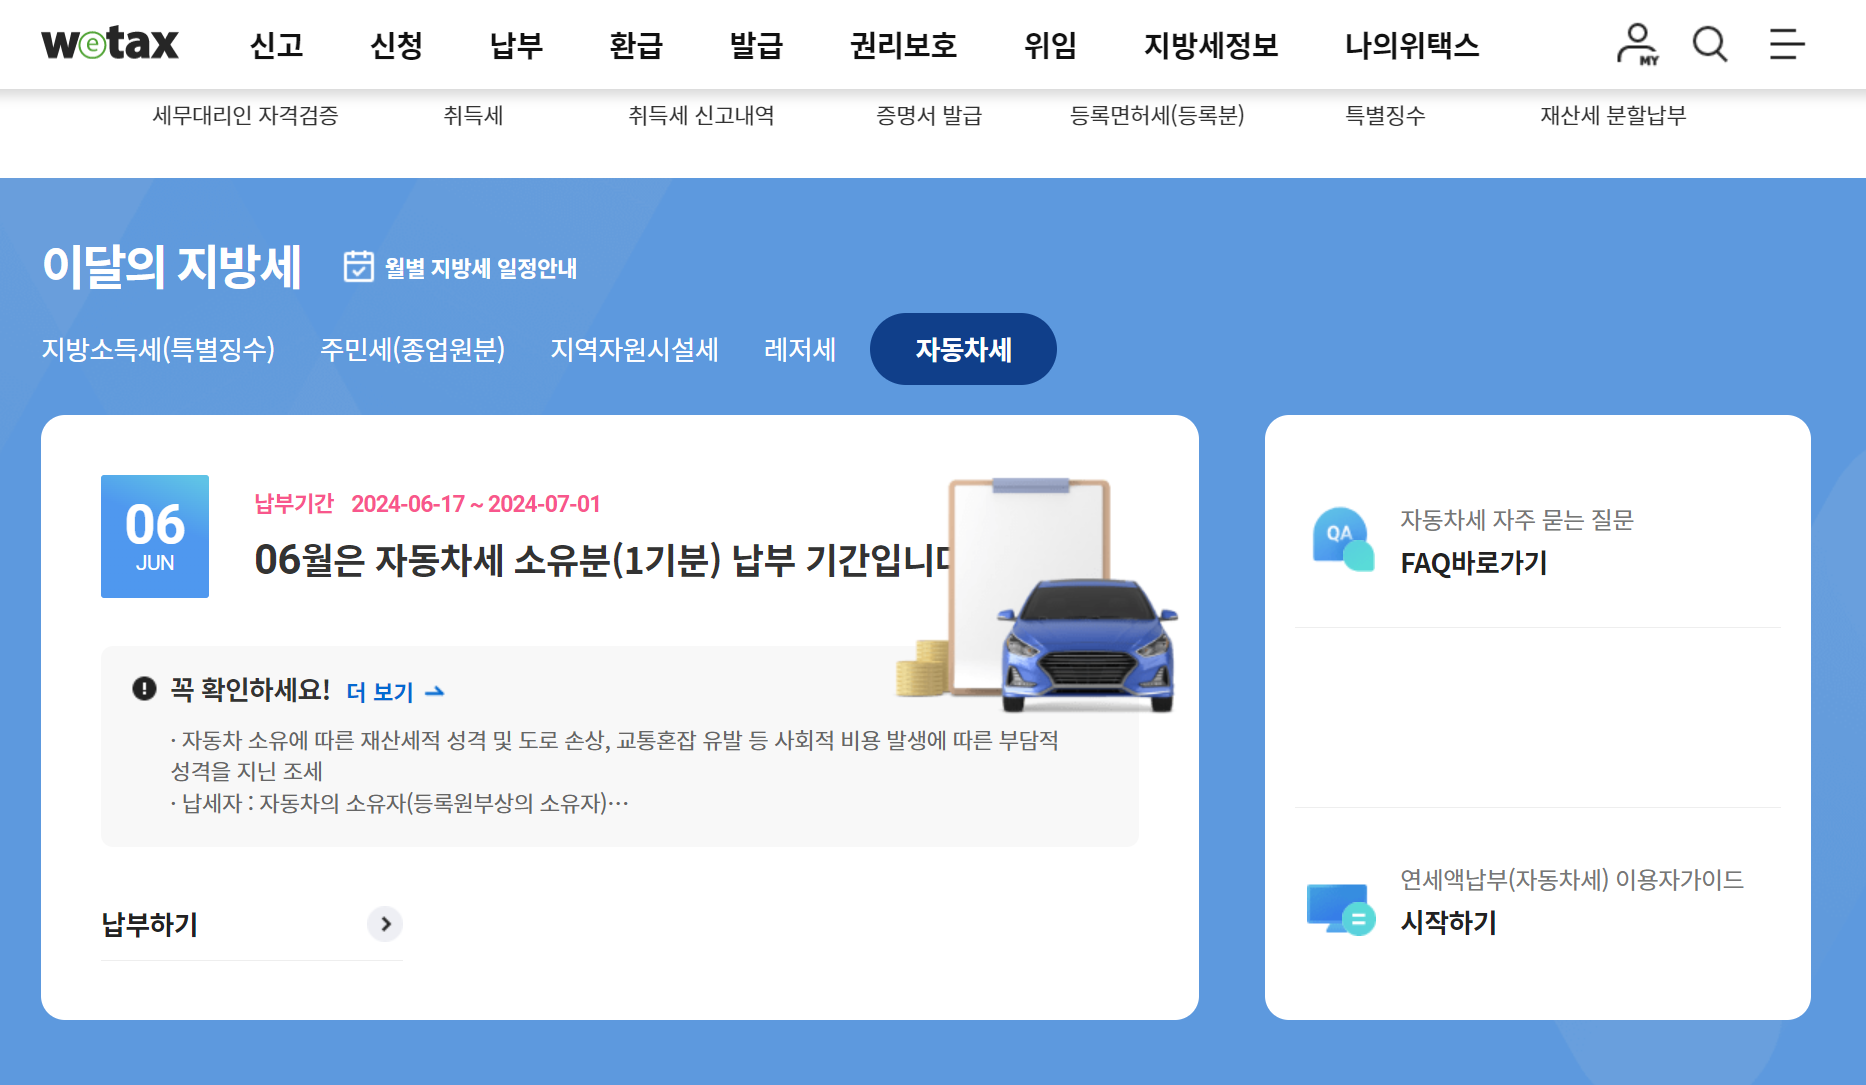
Task: Click the 납세자 : 자동차의 소유자 line
Action: 400,803
